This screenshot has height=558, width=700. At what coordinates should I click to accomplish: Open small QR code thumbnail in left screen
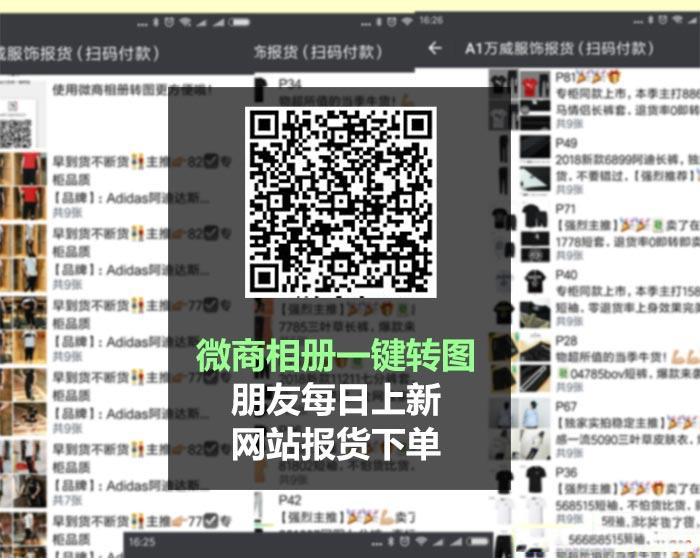(16, 133)
